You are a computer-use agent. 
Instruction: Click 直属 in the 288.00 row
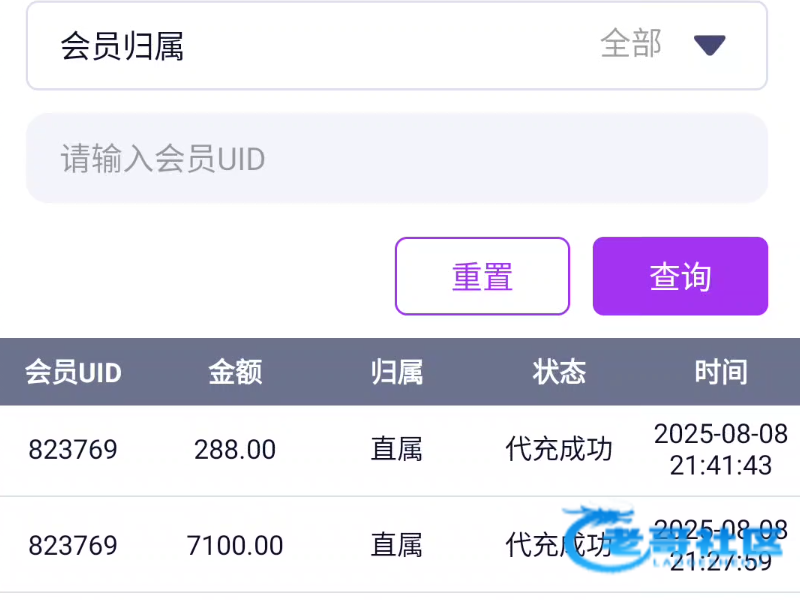point(397,450)
